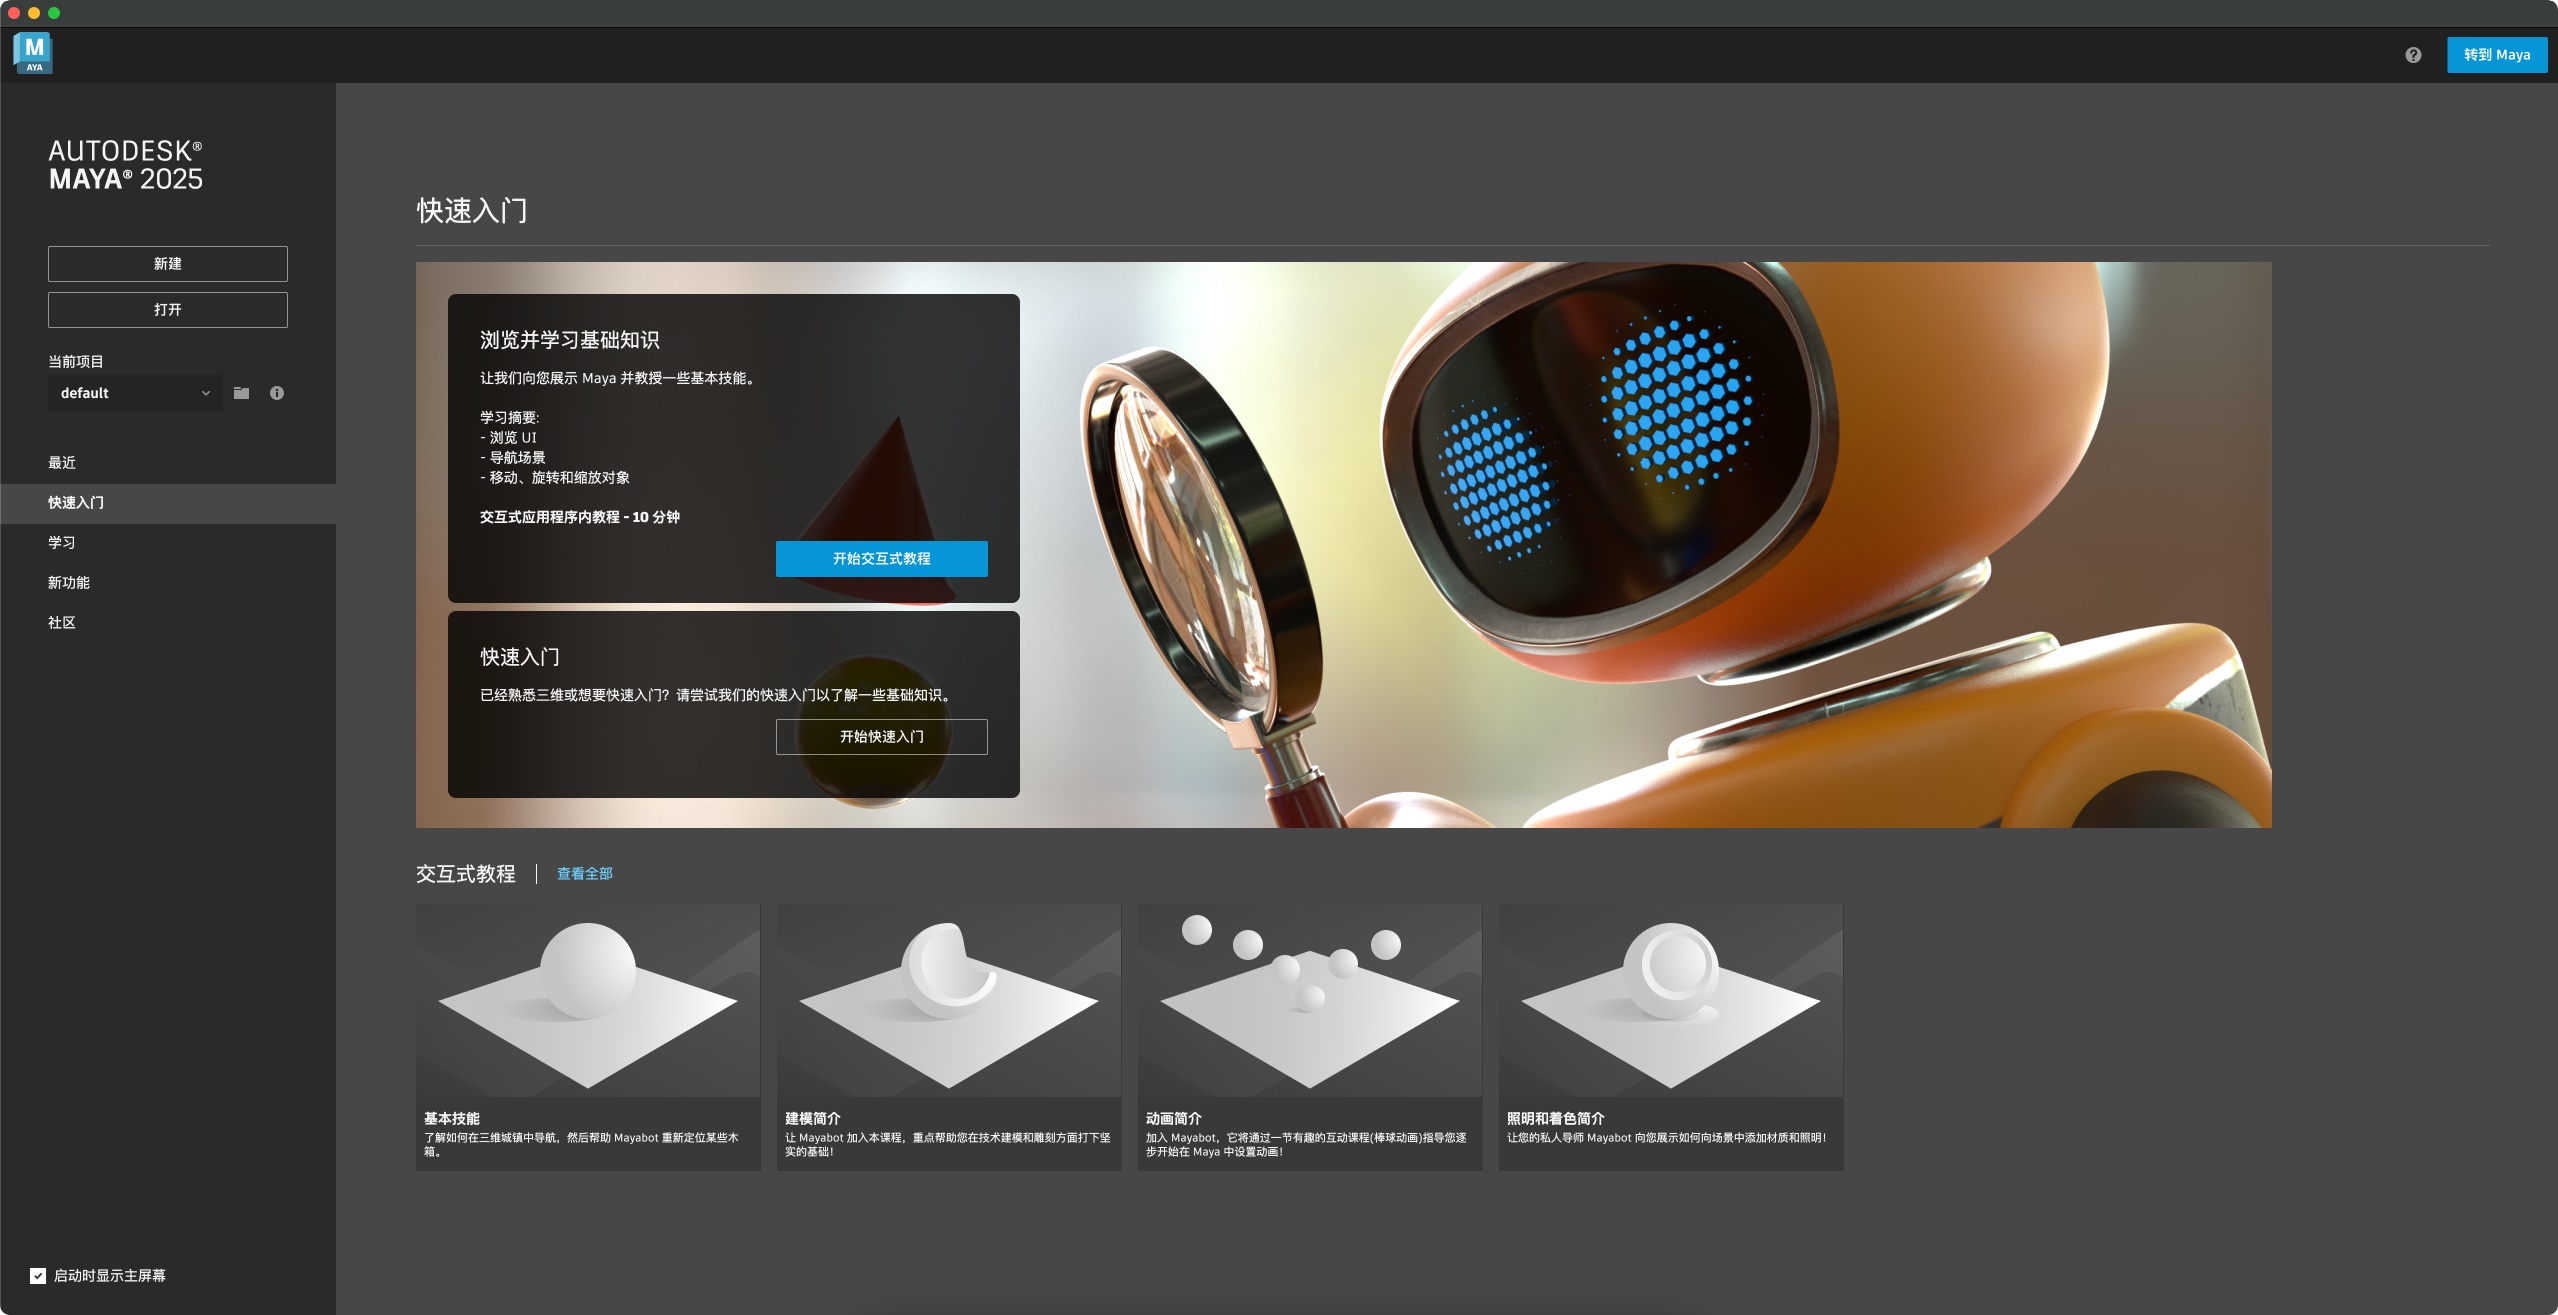Click the 转到 Maya button

2496,55
